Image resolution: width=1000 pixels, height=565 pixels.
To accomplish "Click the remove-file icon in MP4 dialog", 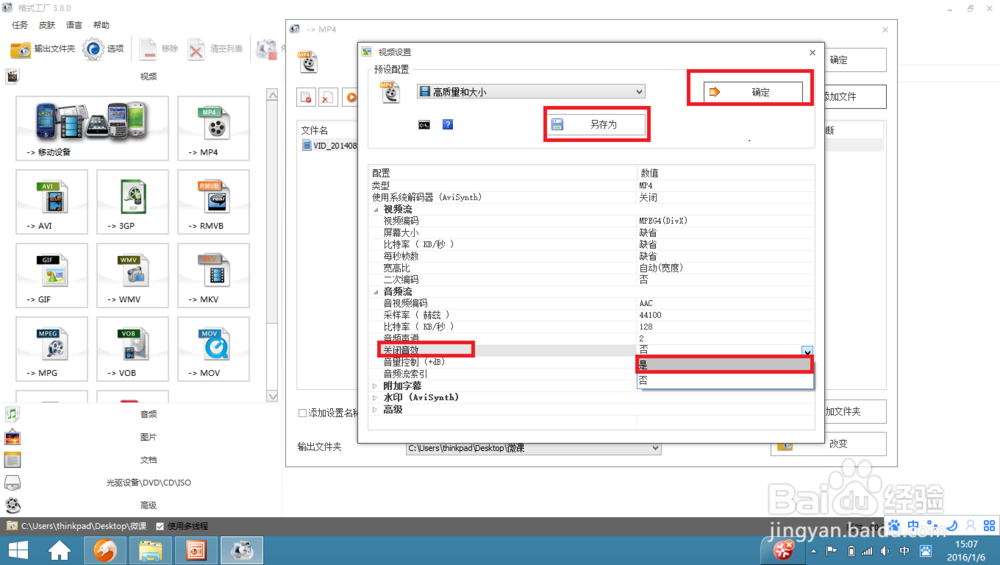I will click(x=306, y=98).
